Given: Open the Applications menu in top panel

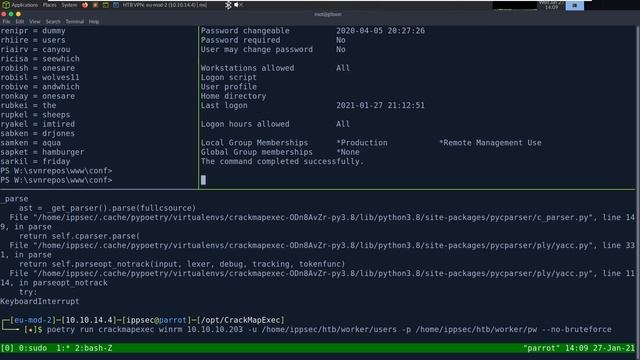Looking at the screenshot, I should click(x=24, y=5).
